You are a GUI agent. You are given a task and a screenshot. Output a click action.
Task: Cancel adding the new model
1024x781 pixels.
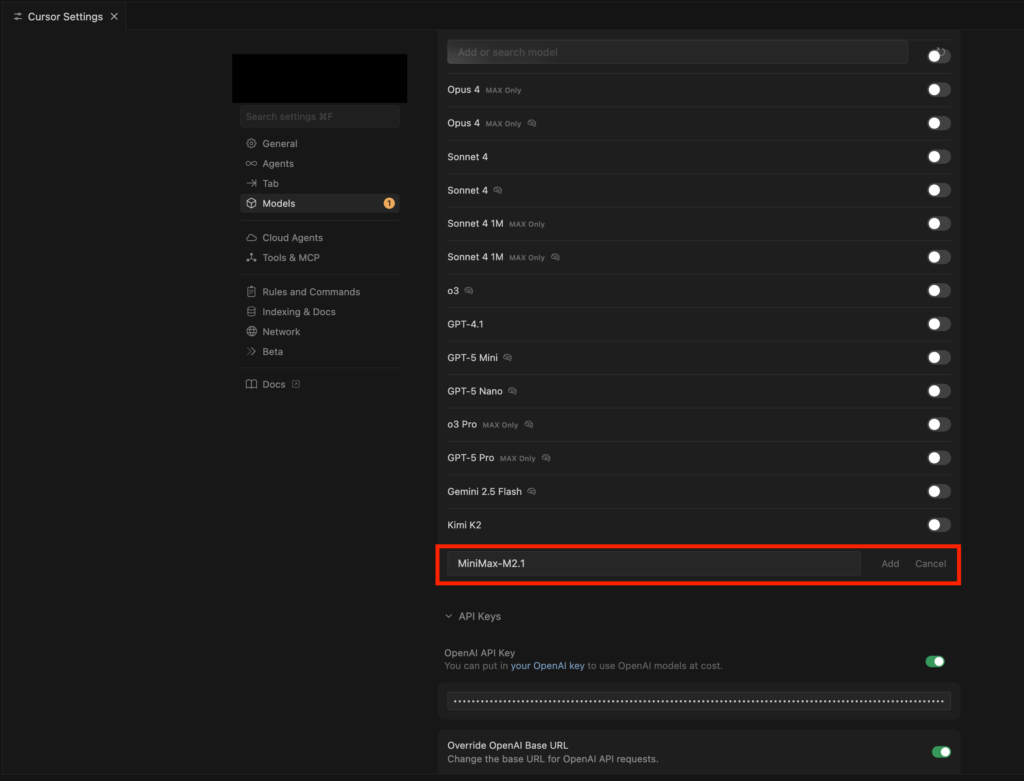click(930, 564)
